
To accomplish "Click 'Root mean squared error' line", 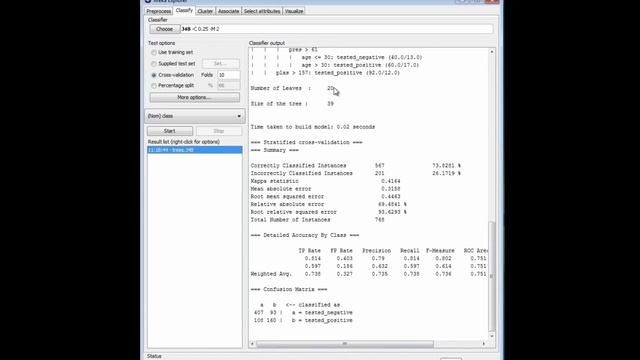I will pos(325,197).
